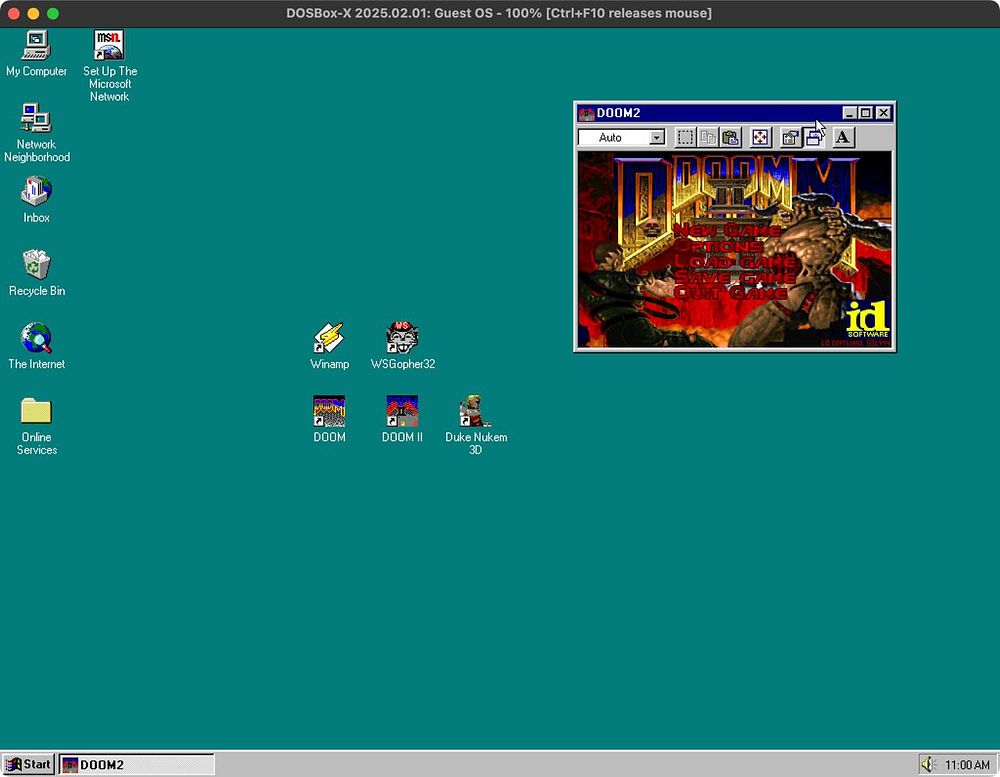The width and height of the screenshot is (1000, 777).
Task: Open the Start menu
Action: point(28,764)
